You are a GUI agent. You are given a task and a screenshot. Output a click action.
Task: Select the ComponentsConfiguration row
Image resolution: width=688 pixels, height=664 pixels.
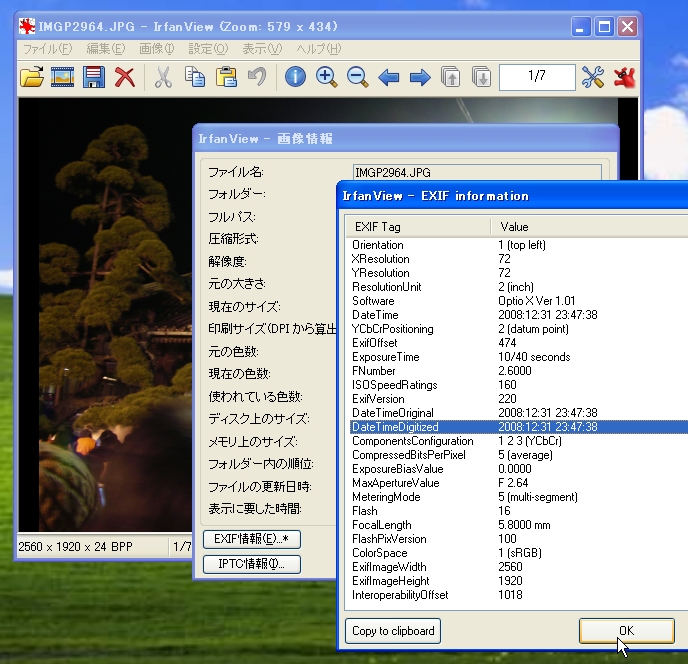(519, 441)
